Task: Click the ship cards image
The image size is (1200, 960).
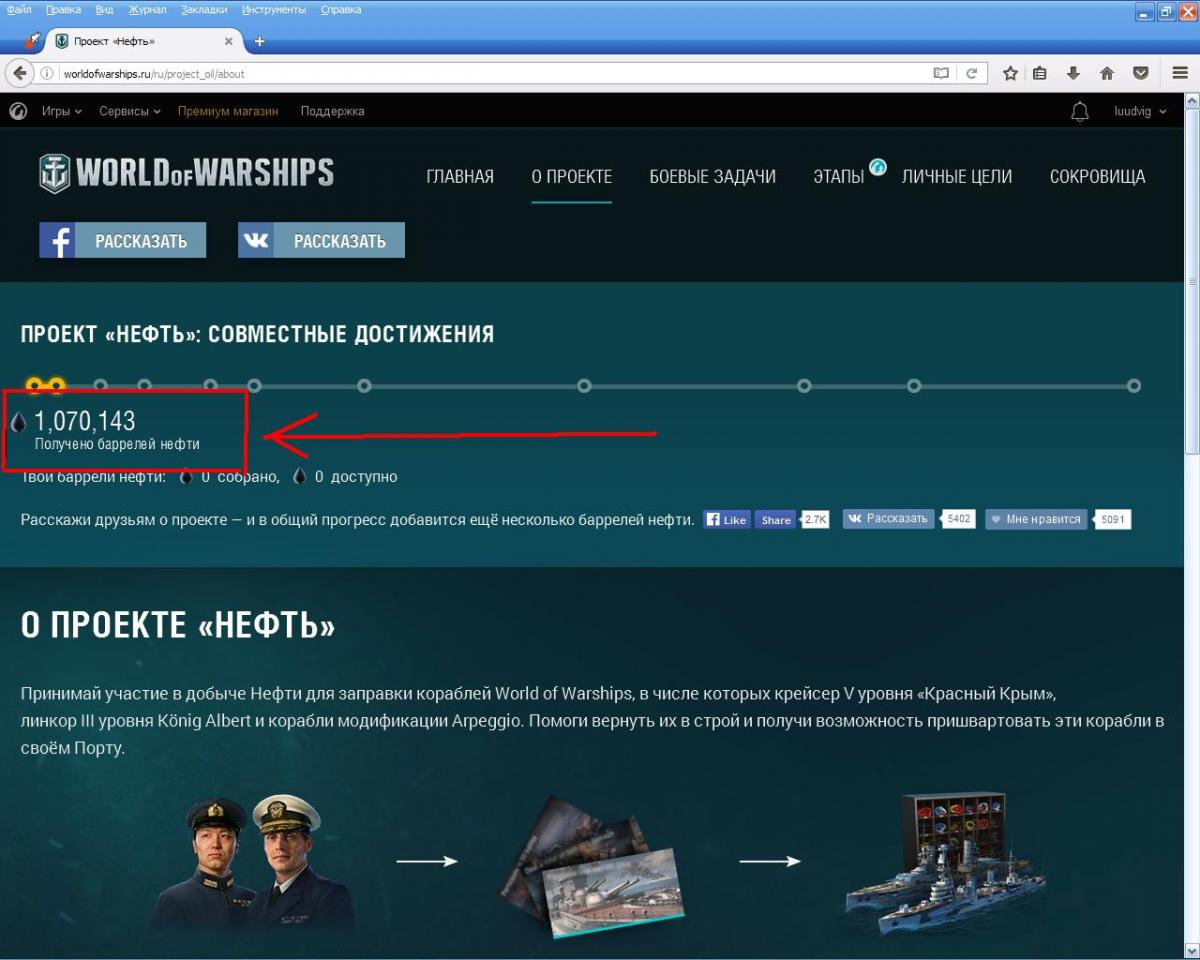Action: click(x=592, y=868)
